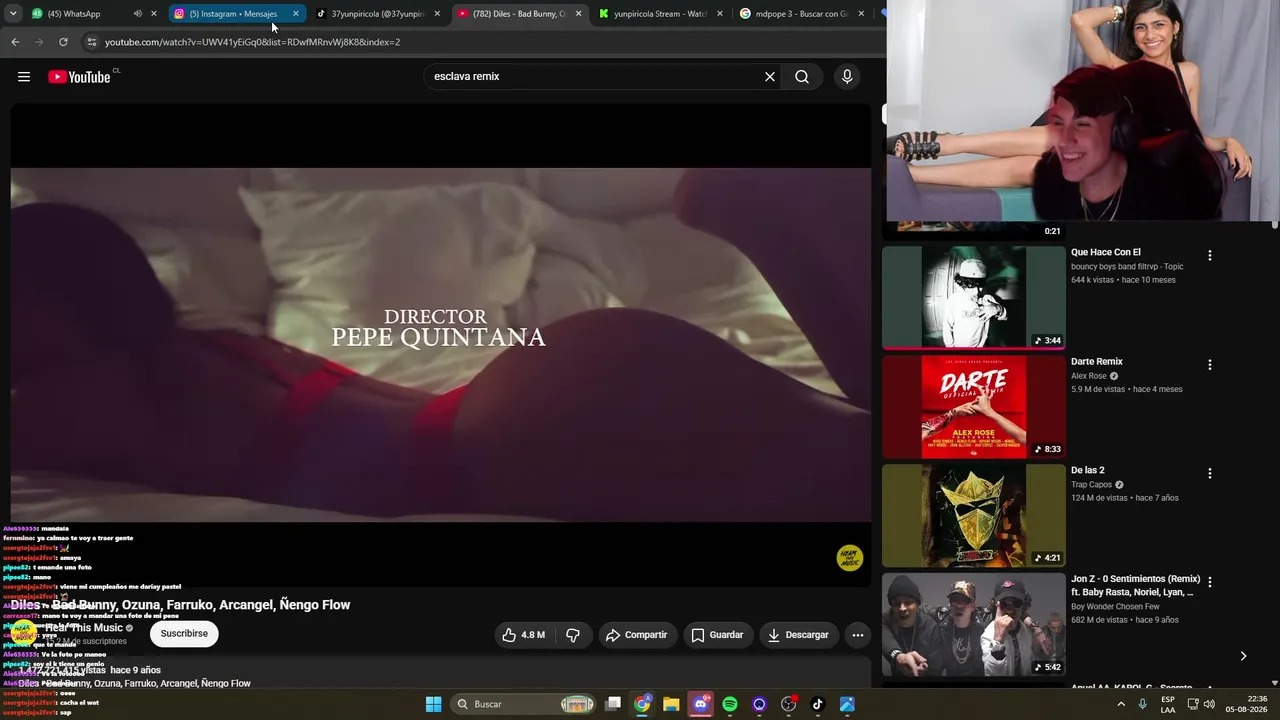Open Chrome from the taskbar
This screenshot has width=1280, height=720.
(642, 704)
